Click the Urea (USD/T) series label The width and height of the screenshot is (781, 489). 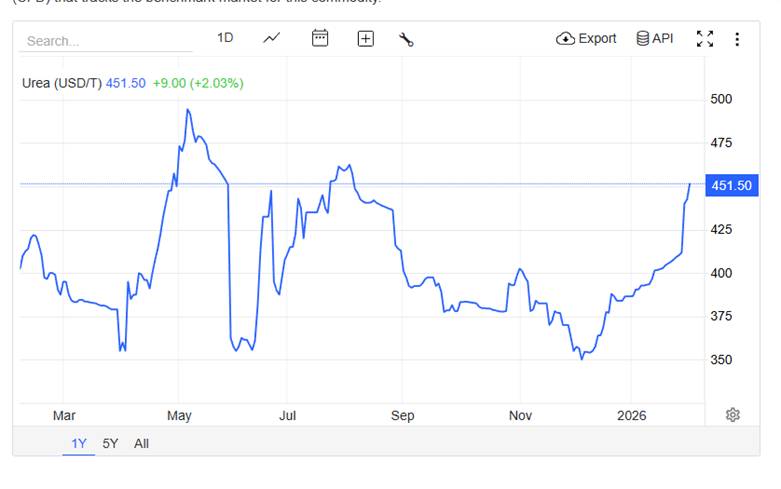[62, 83]
